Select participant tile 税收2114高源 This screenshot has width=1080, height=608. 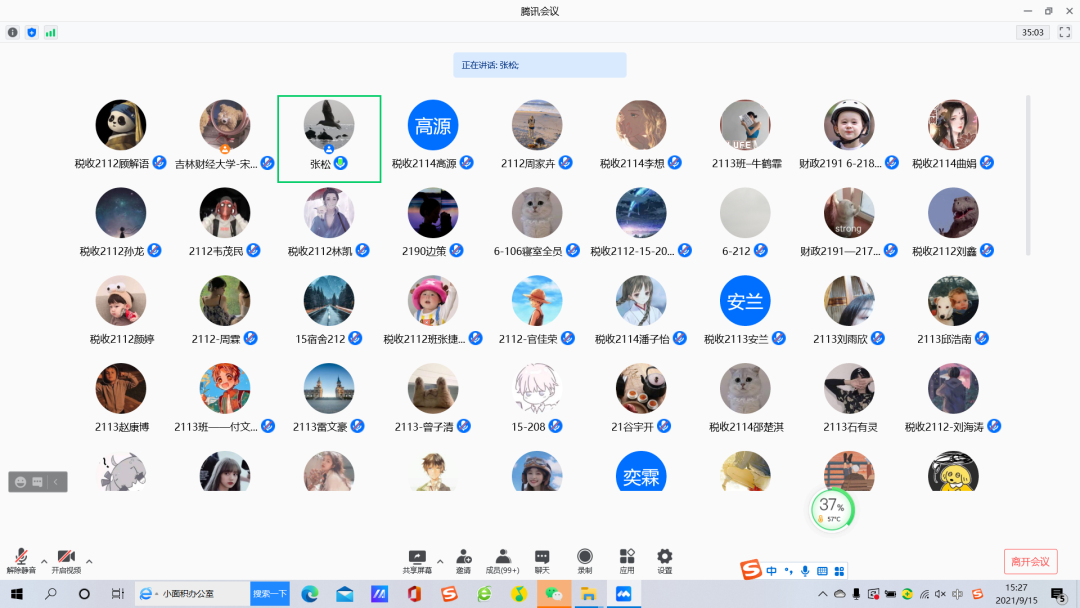tap(433, 135)
